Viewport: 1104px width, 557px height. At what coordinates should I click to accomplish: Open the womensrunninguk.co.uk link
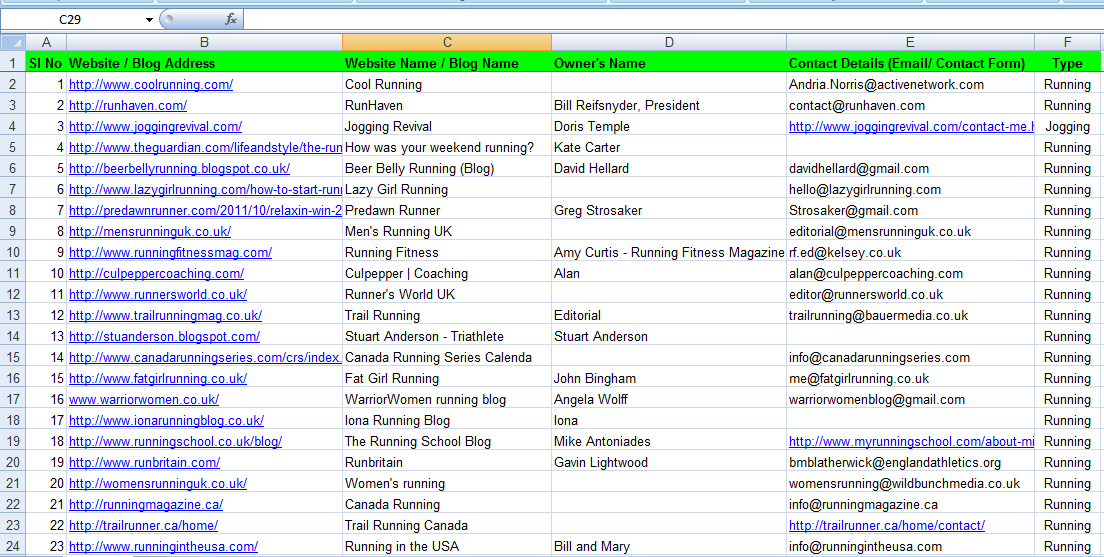click(x=158, y=484)
